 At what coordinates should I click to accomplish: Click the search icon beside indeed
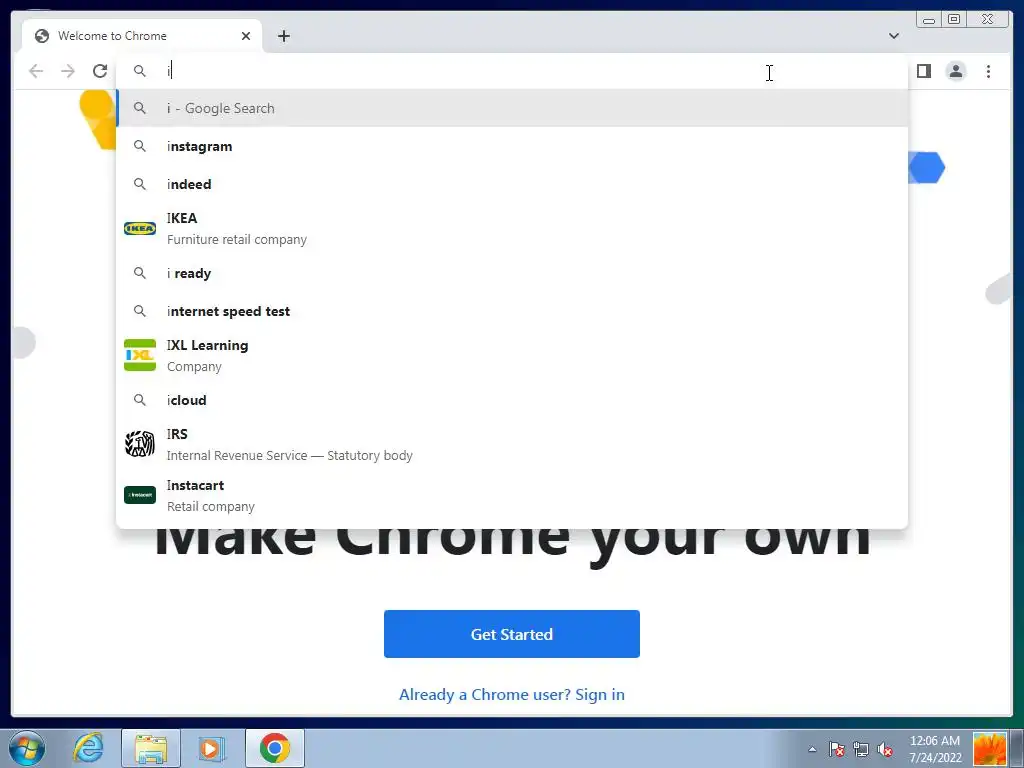coord(140,184)
